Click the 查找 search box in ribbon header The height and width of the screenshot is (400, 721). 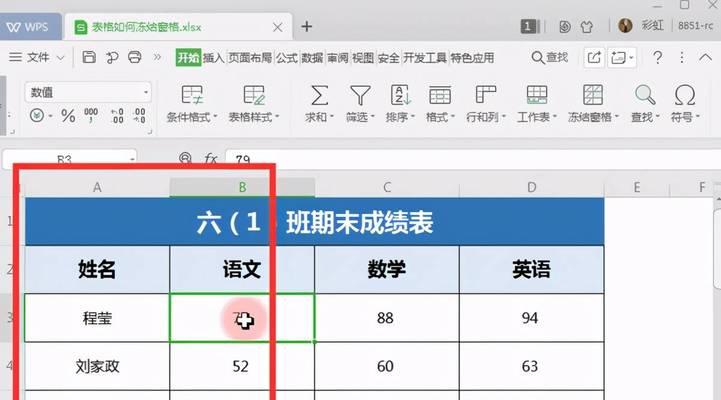tap(550, 57)
